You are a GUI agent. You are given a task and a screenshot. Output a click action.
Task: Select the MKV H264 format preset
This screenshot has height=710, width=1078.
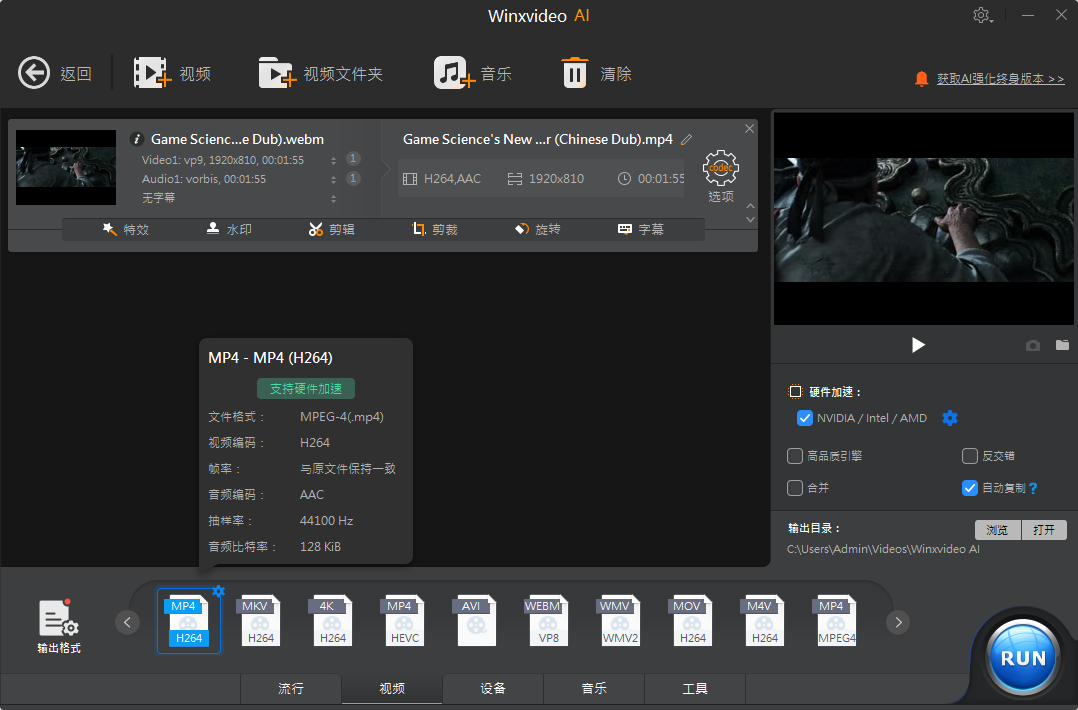[261, 621]
